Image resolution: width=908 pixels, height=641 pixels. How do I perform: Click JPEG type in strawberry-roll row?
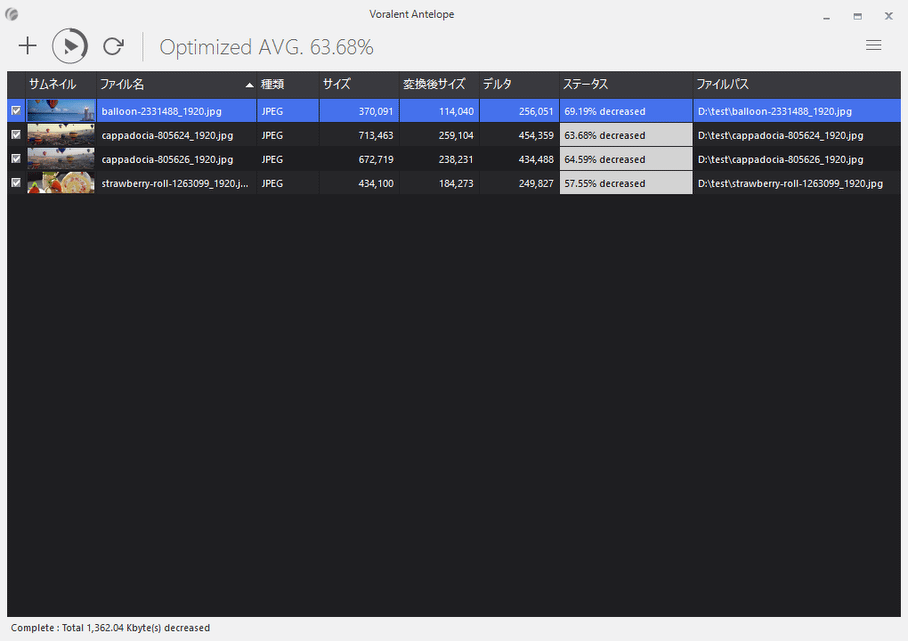tap(272, 184)
